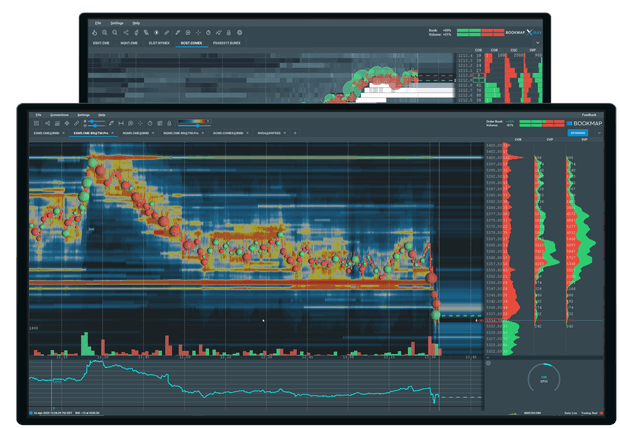Image resolution: width=620 pixels, height=428 pixels.
Task: Click the measure span icon in the front toolbar
Action: pyautogui.click(x=121, y=123)
